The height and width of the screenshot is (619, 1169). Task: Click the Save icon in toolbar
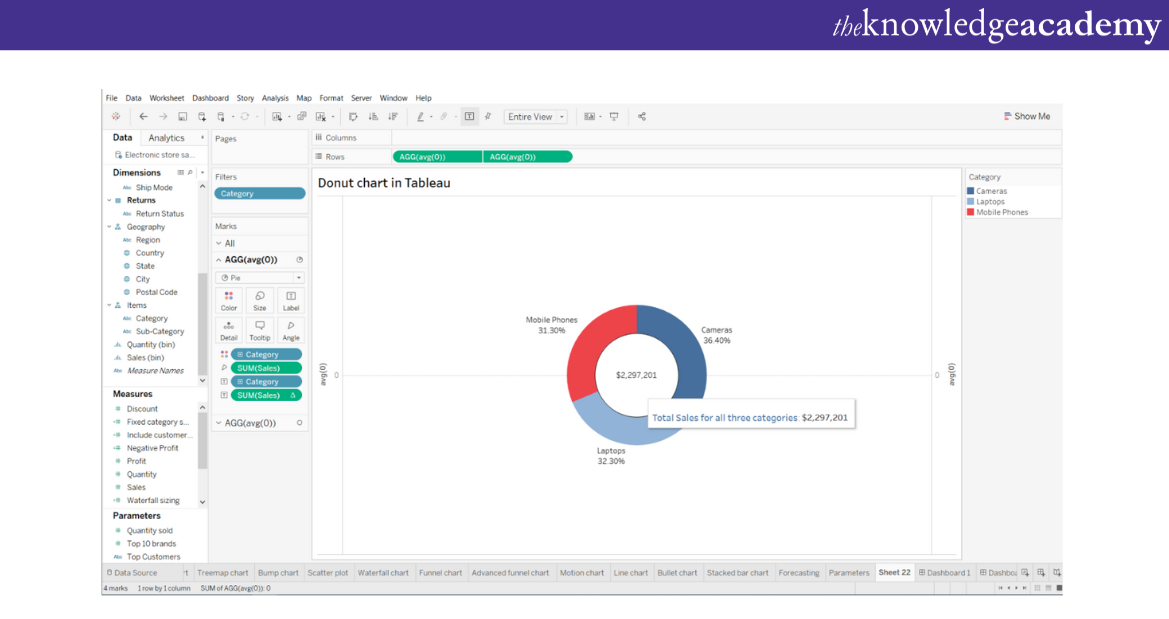coord(183,117)
